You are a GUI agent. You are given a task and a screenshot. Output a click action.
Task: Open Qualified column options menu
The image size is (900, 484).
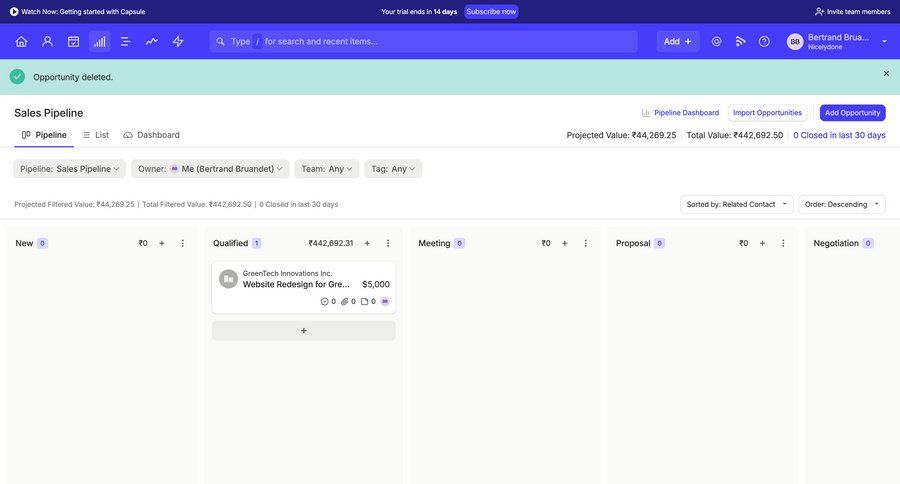388,243
